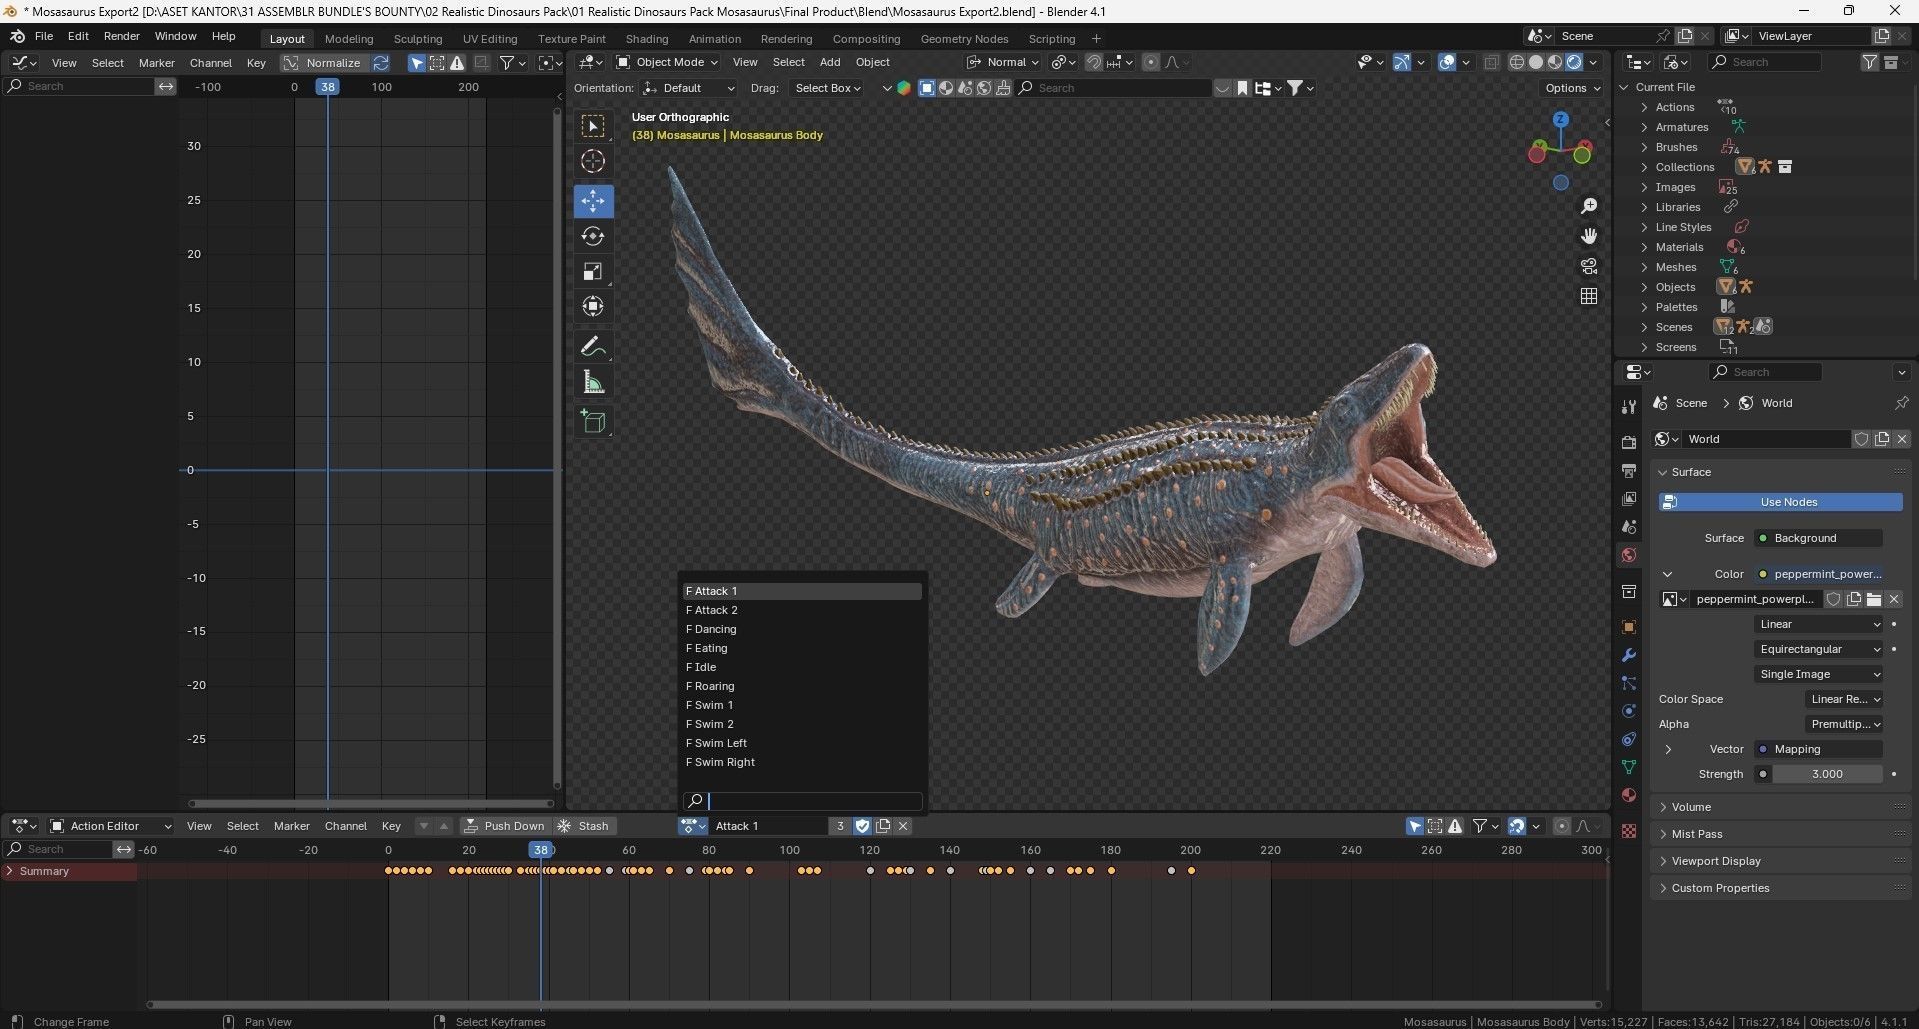1919x1029 pixels.
Task: Unlink the Attack 1 action
Action: pyautogui.click(x=903, y=826)
